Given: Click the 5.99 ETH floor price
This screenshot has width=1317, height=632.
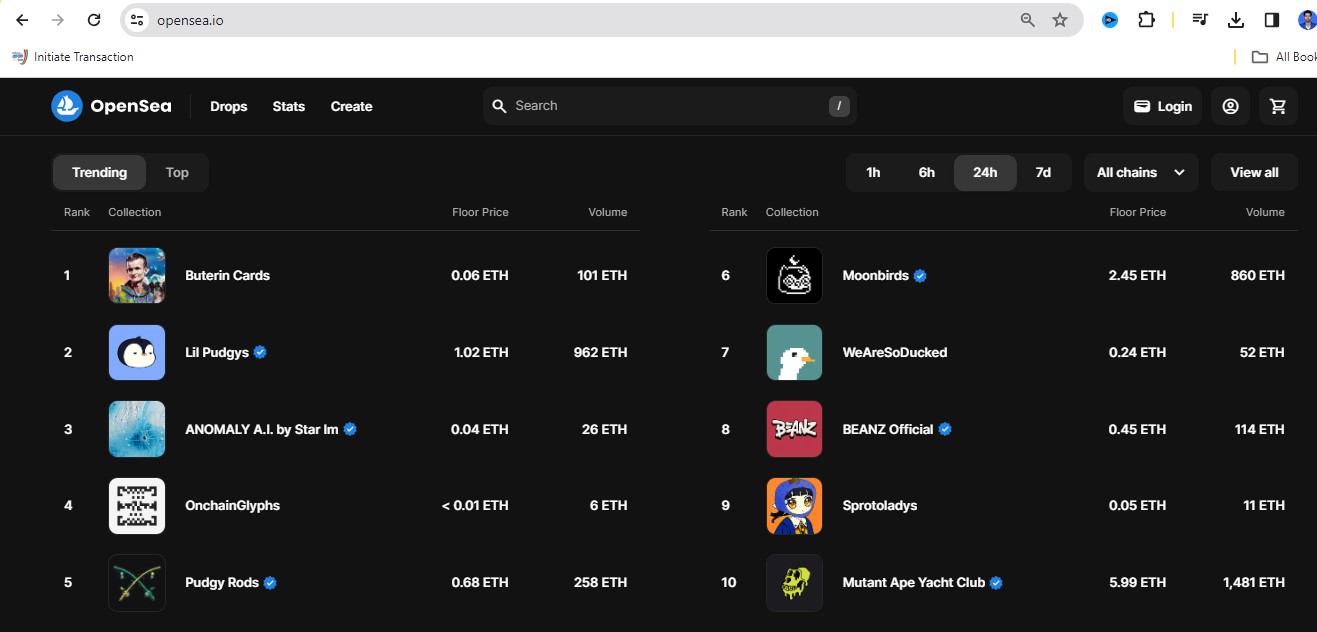Looking at the screenshot, I should pos(1137,582).
